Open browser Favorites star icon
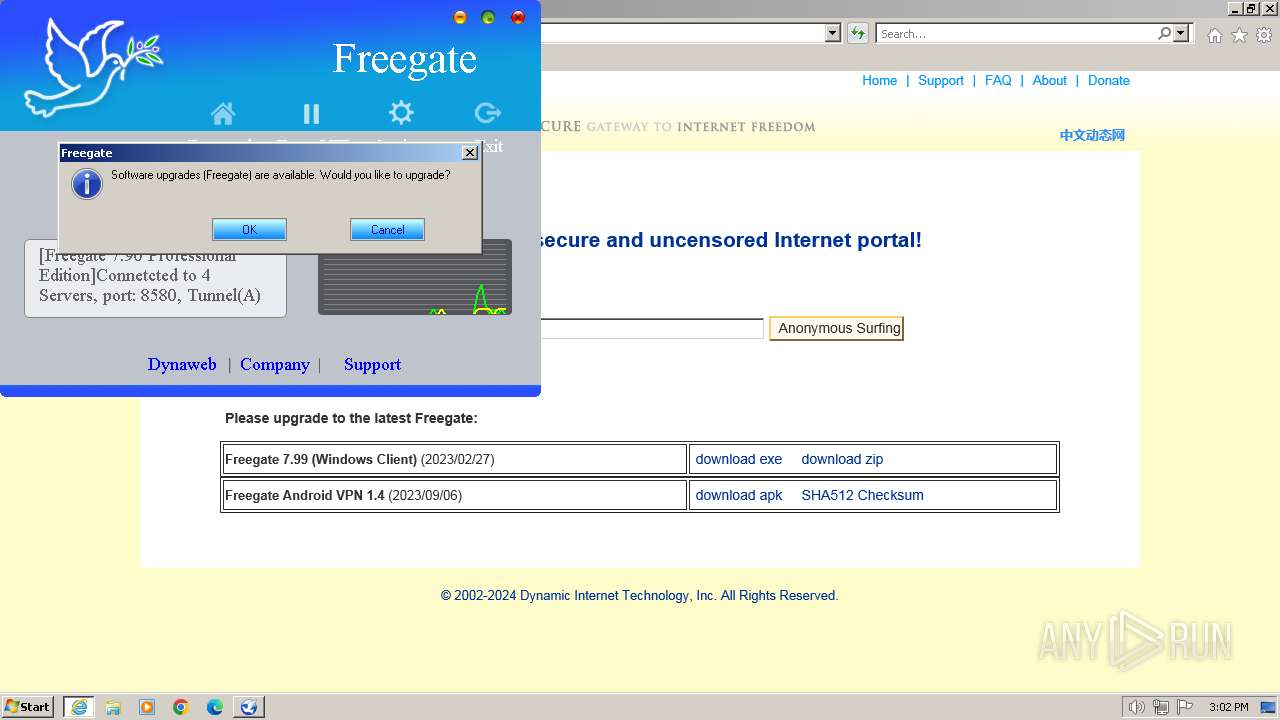The image size is (1280, 720). [x=1239, y=35]
